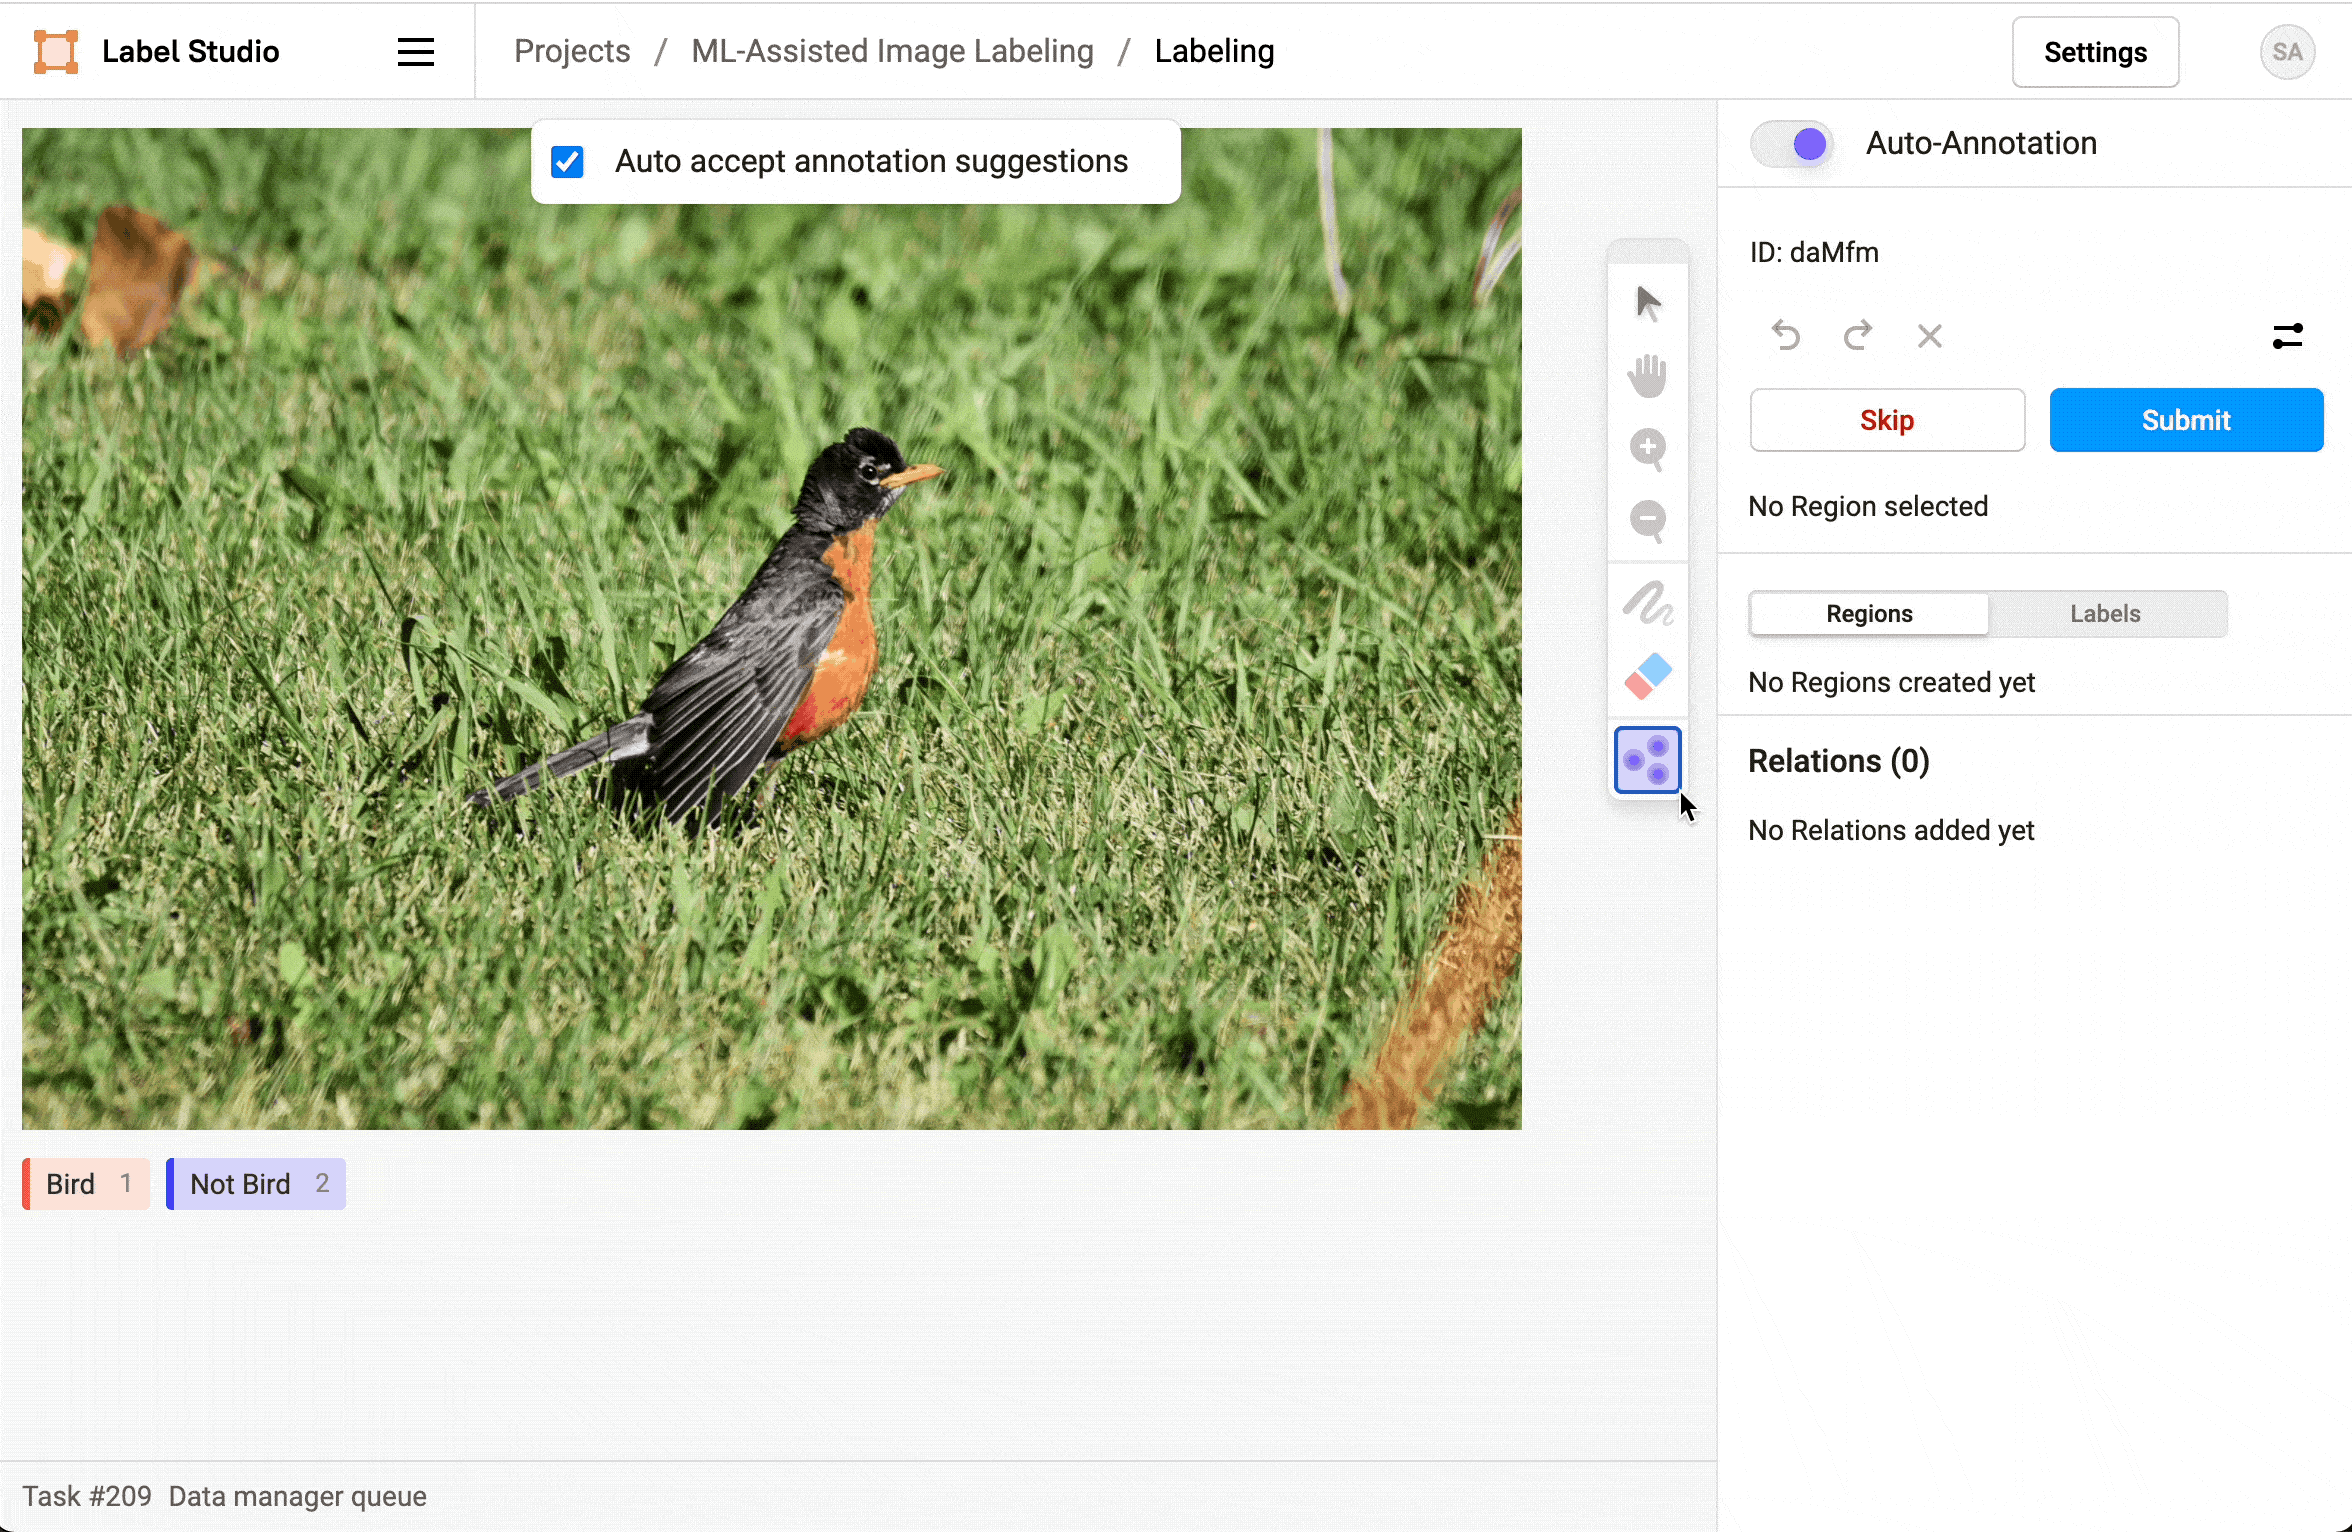This screenshot has height=1532, width=2352.
Task: Toggle Auto accept annotation suggestions checkbox
Action: (567, 161)
